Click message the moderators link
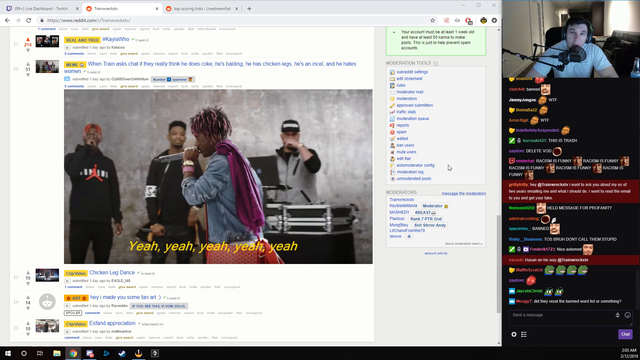640x360 pixels. [464, 193]
